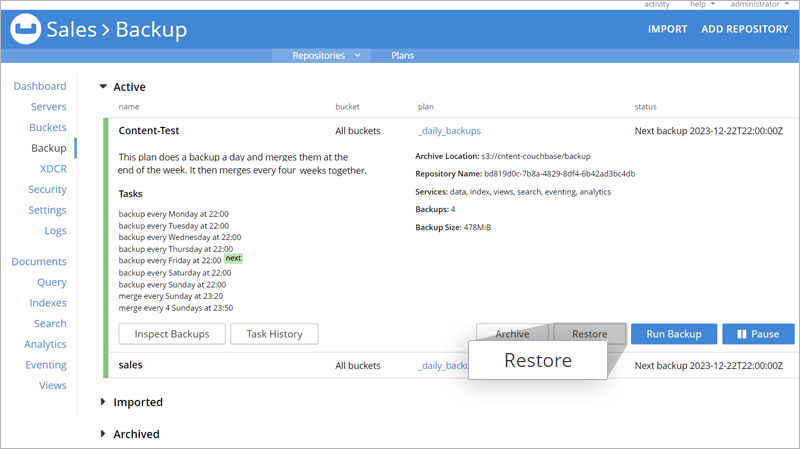
Task: Open Query in the sidebar
Action: 52,282
